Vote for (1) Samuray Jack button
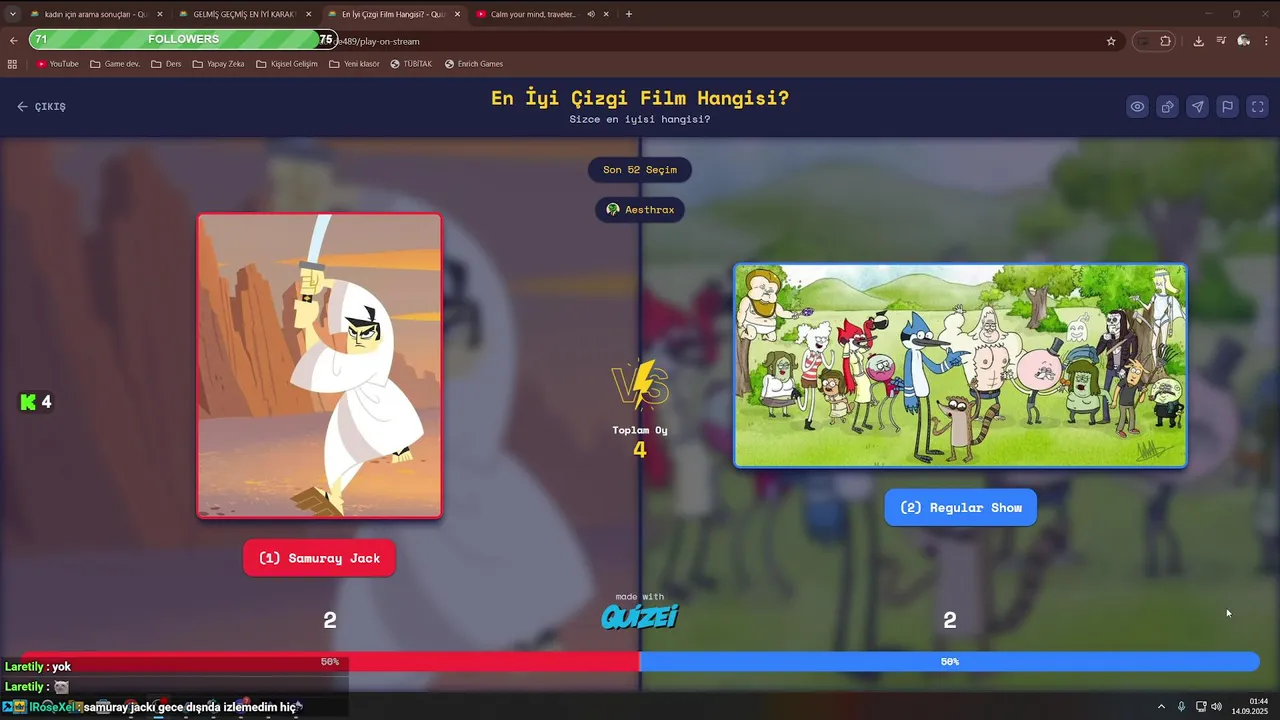Viewport: 1280px width, 720px height. pyautogui.click(x=319, y=558)
